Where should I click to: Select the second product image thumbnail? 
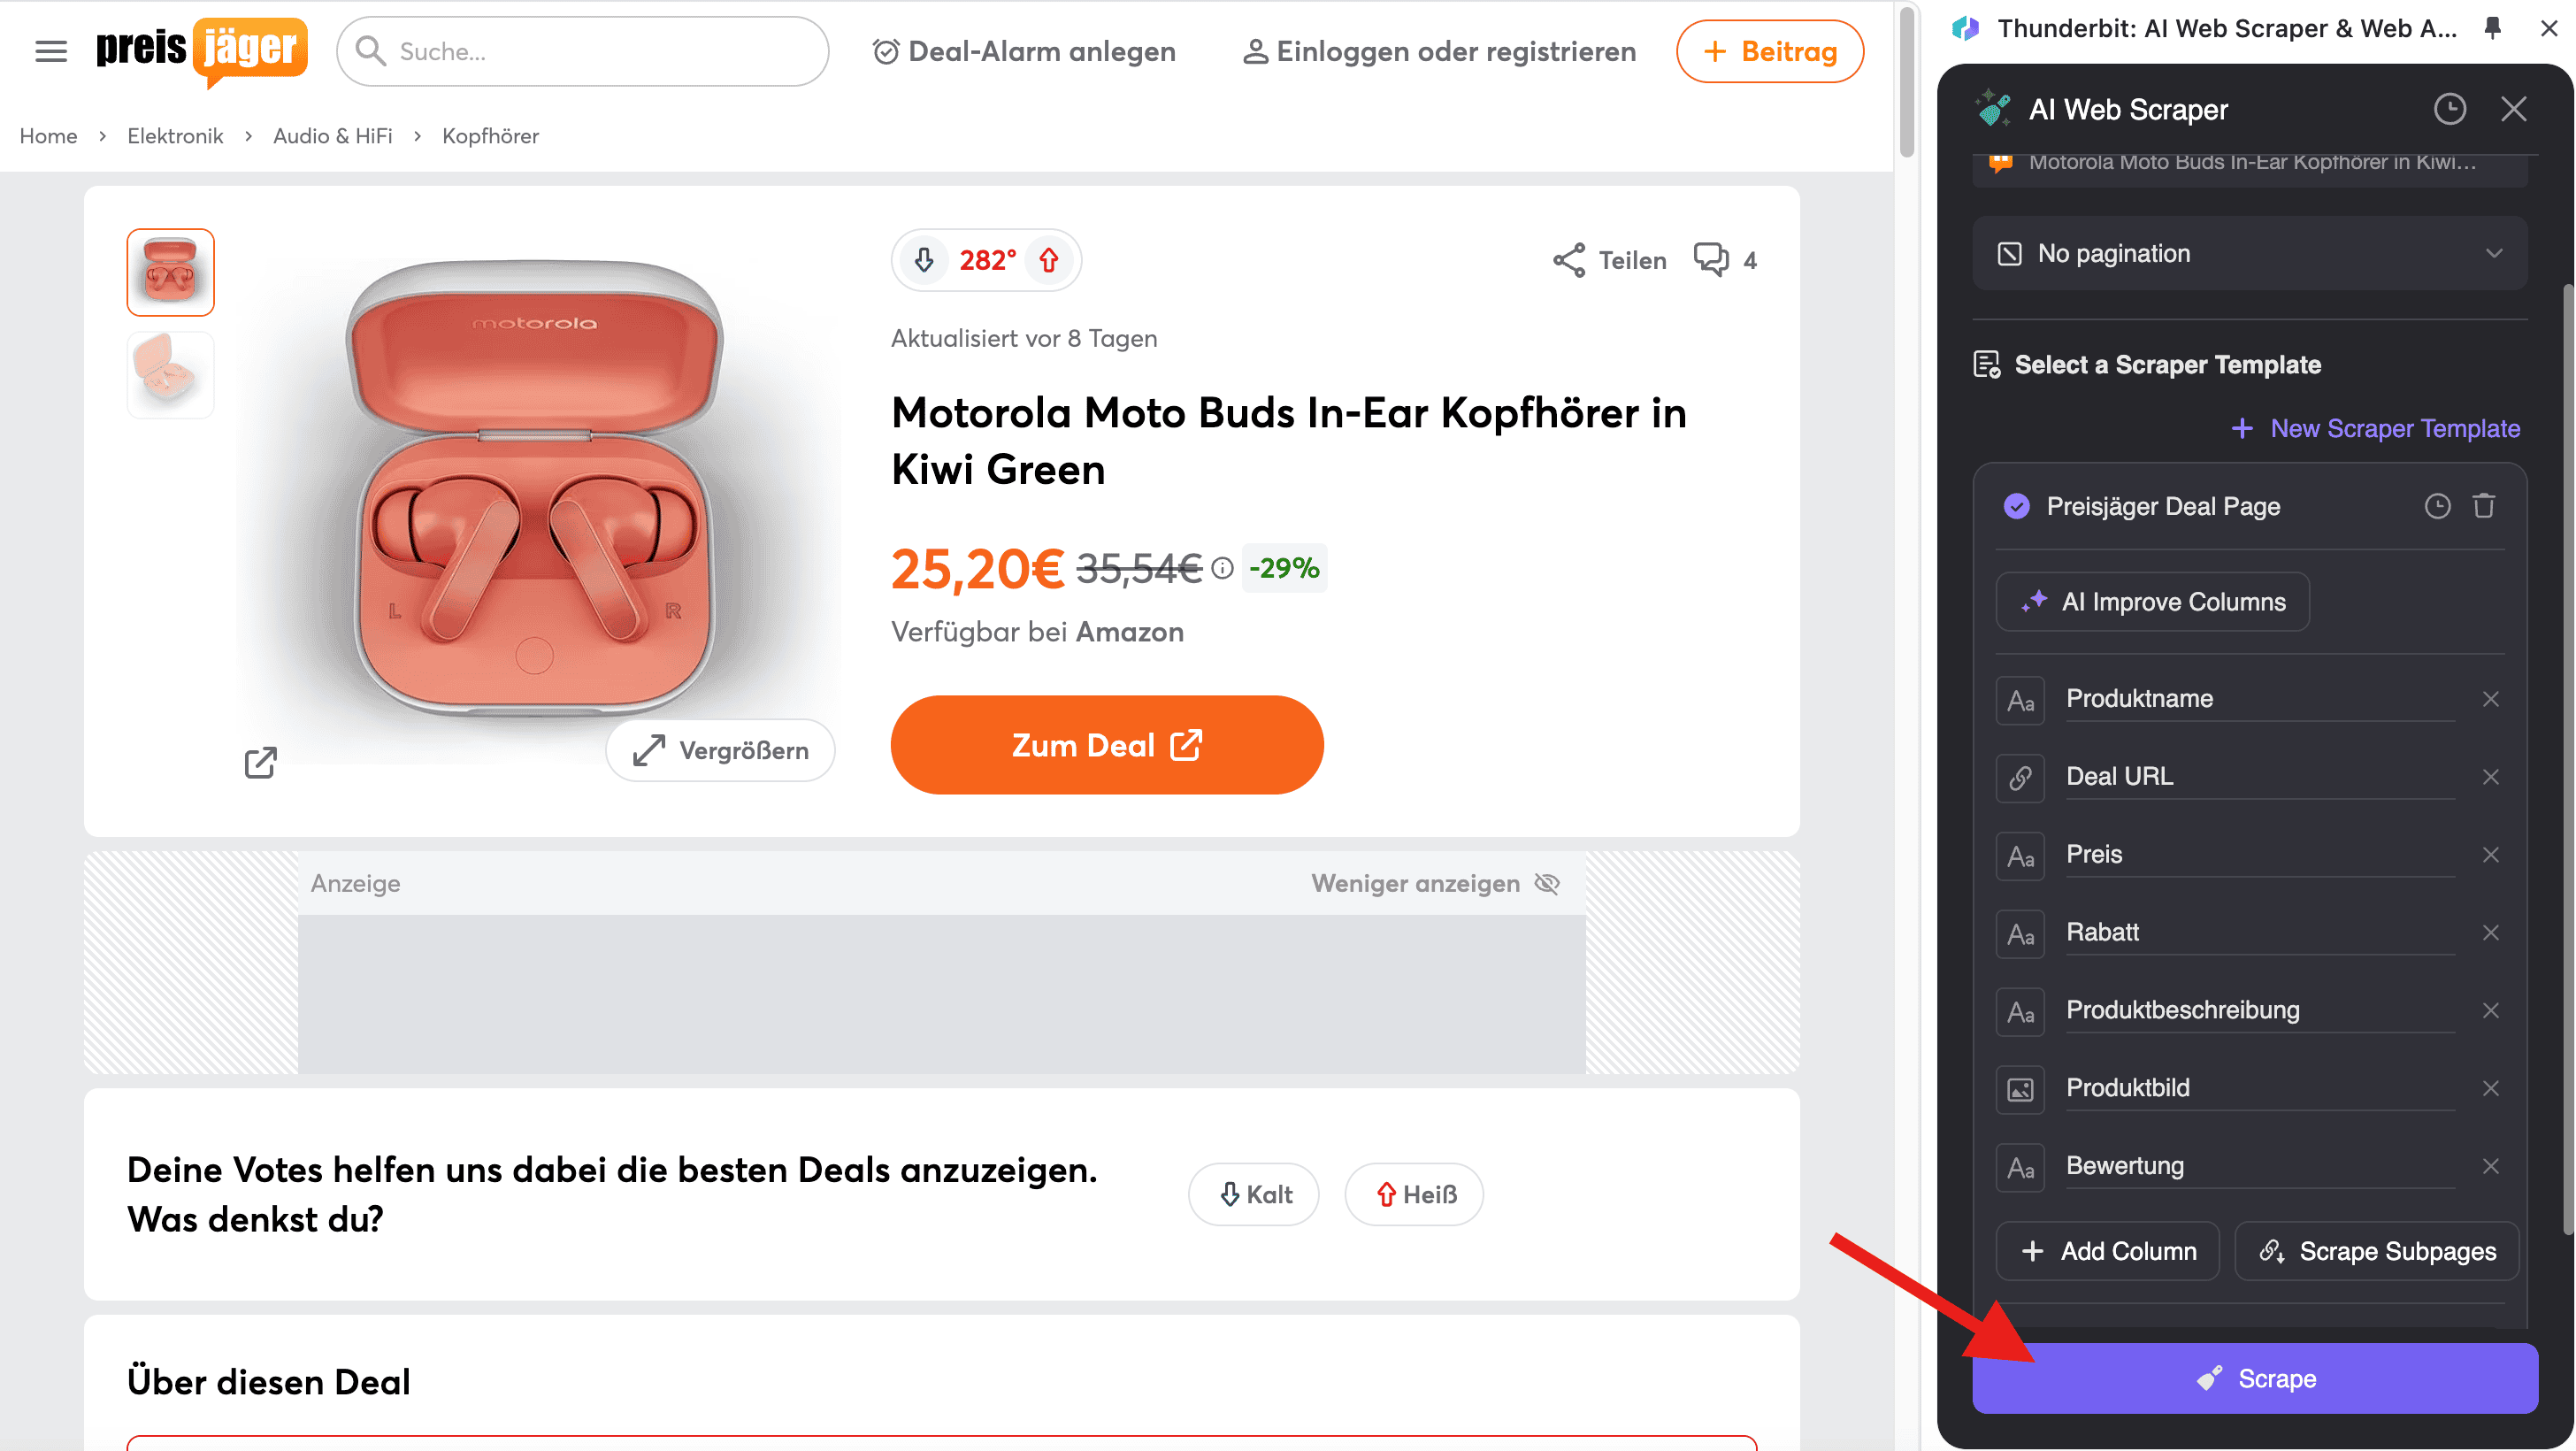click(170, 374)
